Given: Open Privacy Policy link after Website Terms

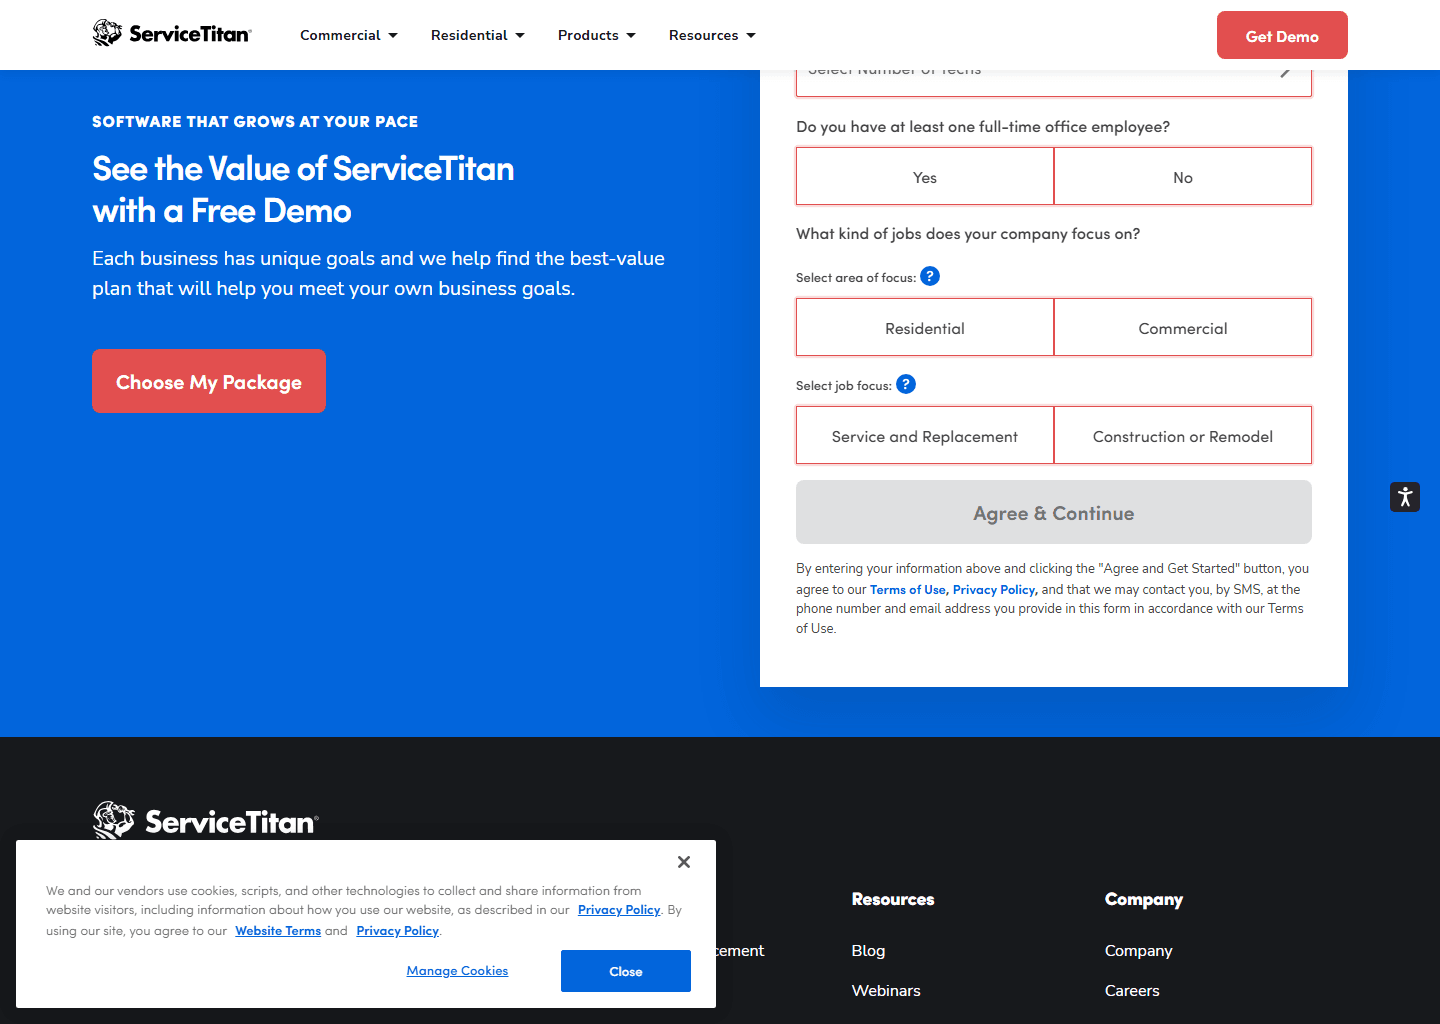Looking at the screenshot, I should [397, 931].
